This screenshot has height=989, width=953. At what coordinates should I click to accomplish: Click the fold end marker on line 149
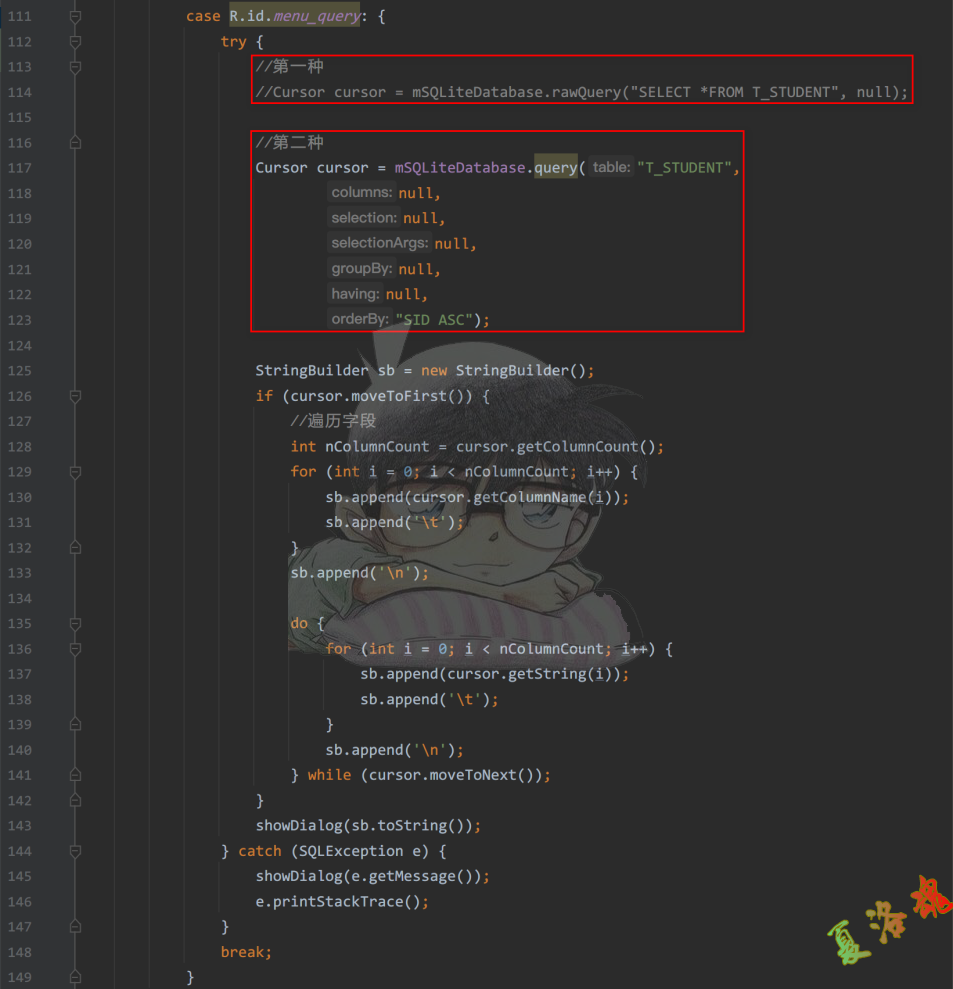pyautogui.click(x=75, y=977)
